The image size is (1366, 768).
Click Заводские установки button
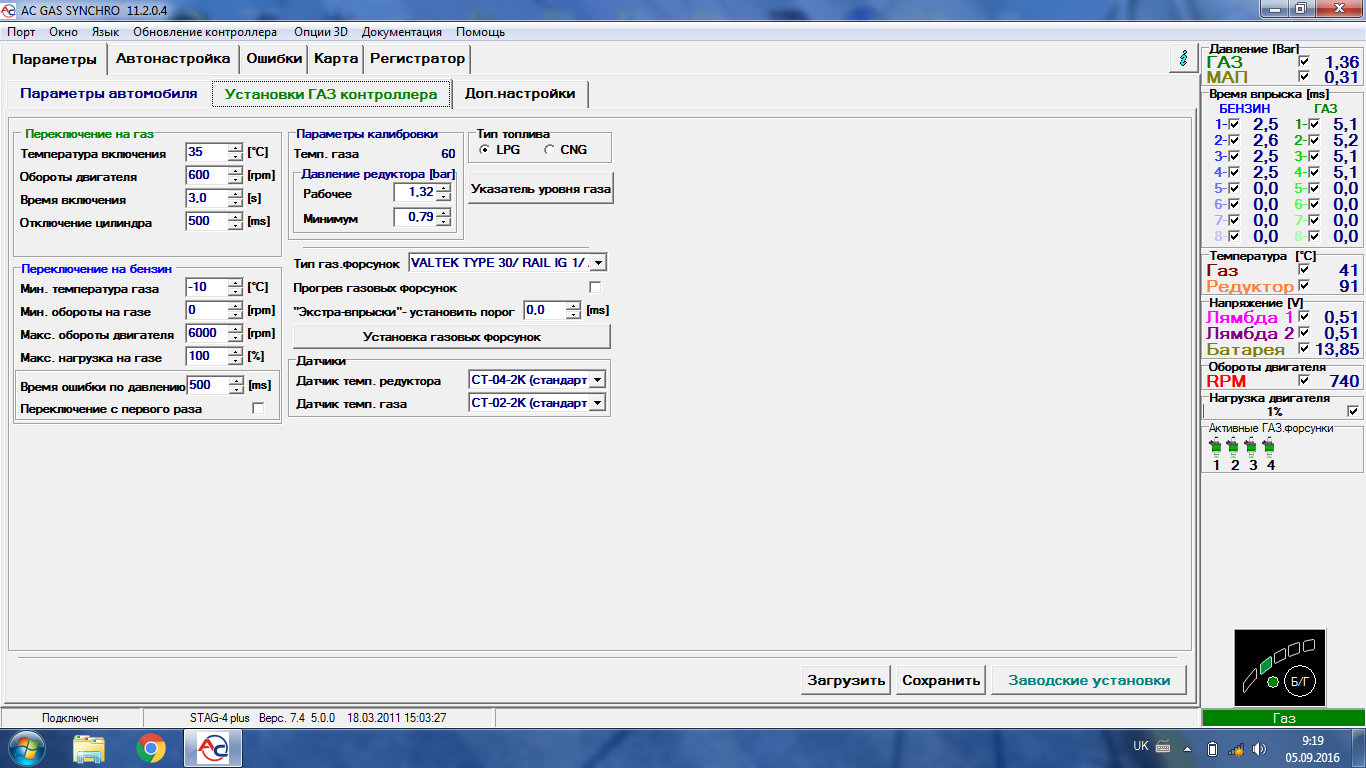click(1089, 680)
